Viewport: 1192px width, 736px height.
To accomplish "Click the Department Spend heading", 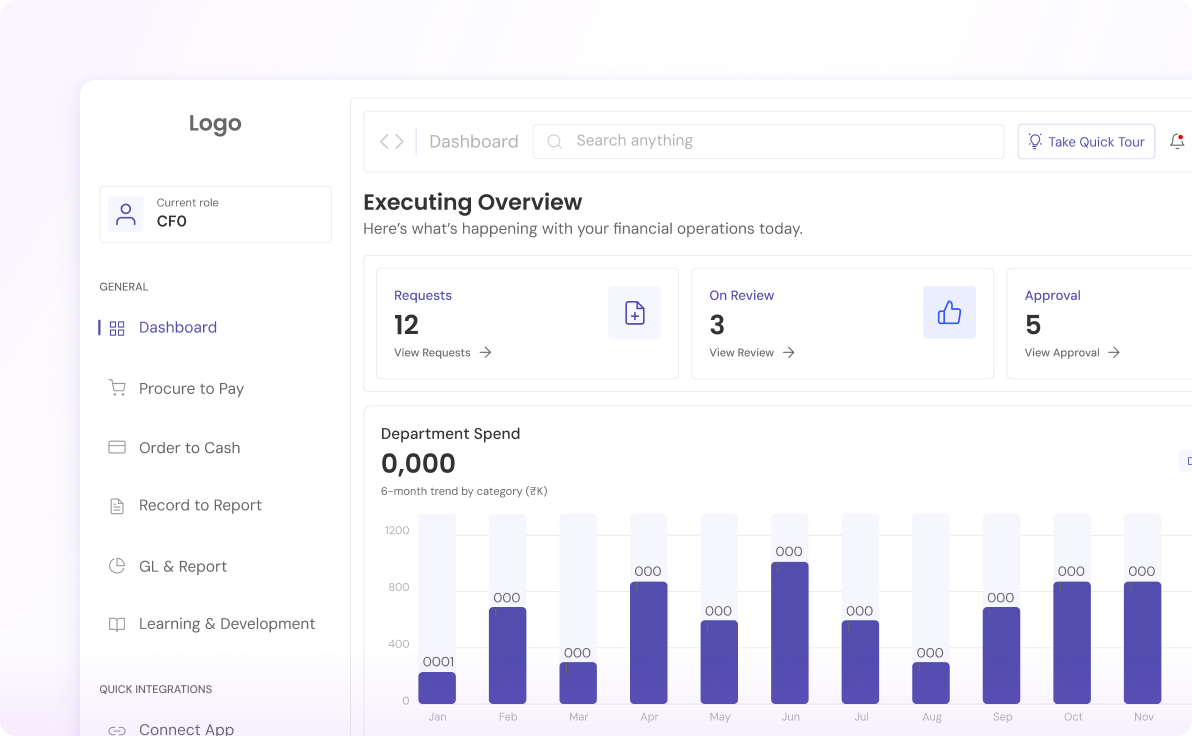I will (x=451, y=434).
